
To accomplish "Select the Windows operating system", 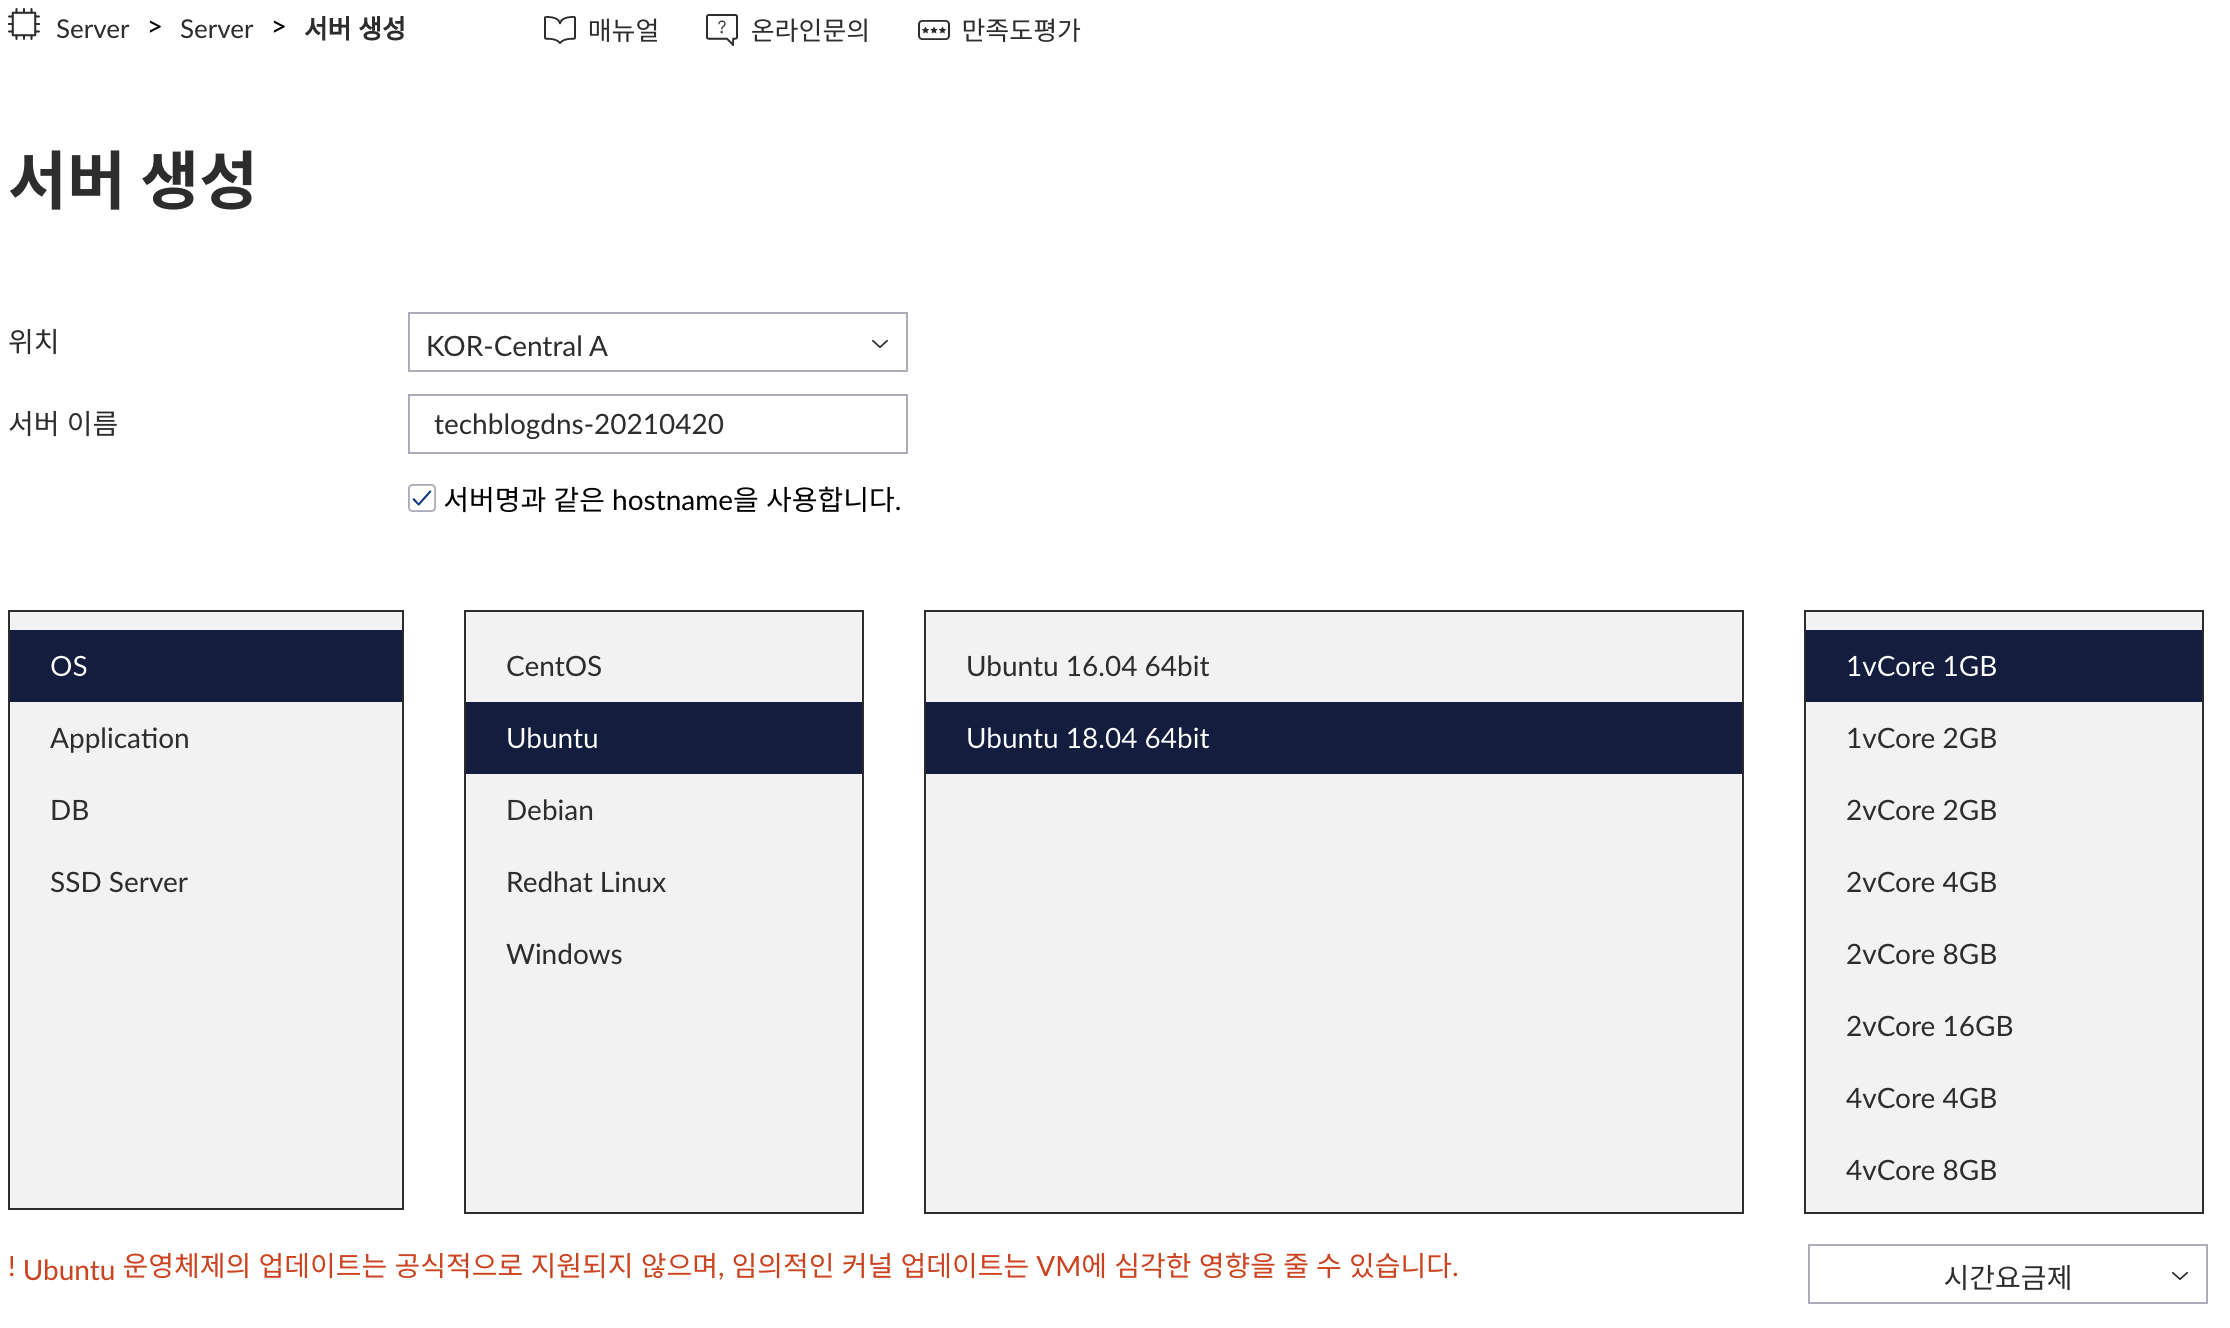I will 564,954.
